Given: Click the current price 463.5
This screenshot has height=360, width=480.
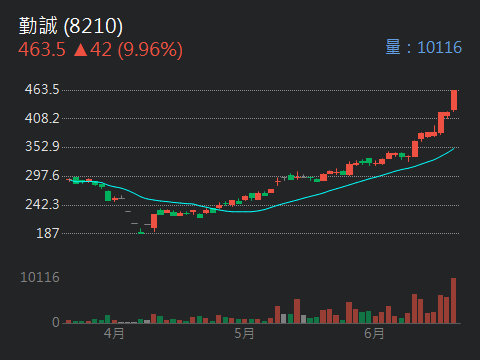Looking at the screenshot, I should coord(42,50).
